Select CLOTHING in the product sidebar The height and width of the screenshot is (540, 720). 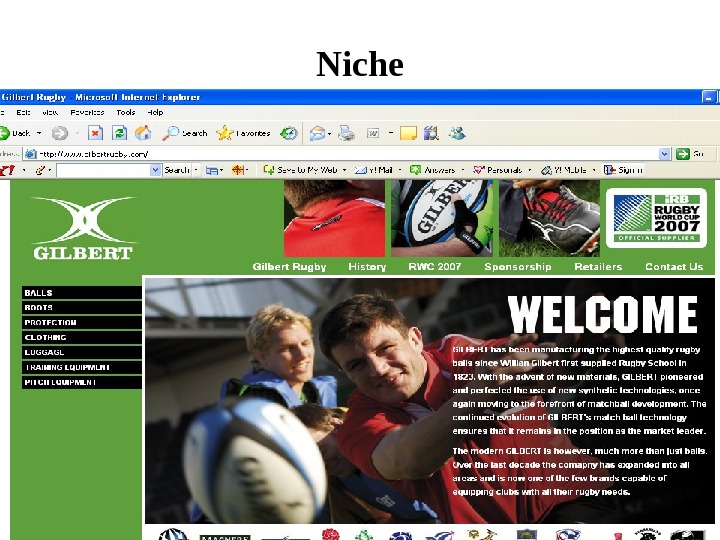(82, 338)
